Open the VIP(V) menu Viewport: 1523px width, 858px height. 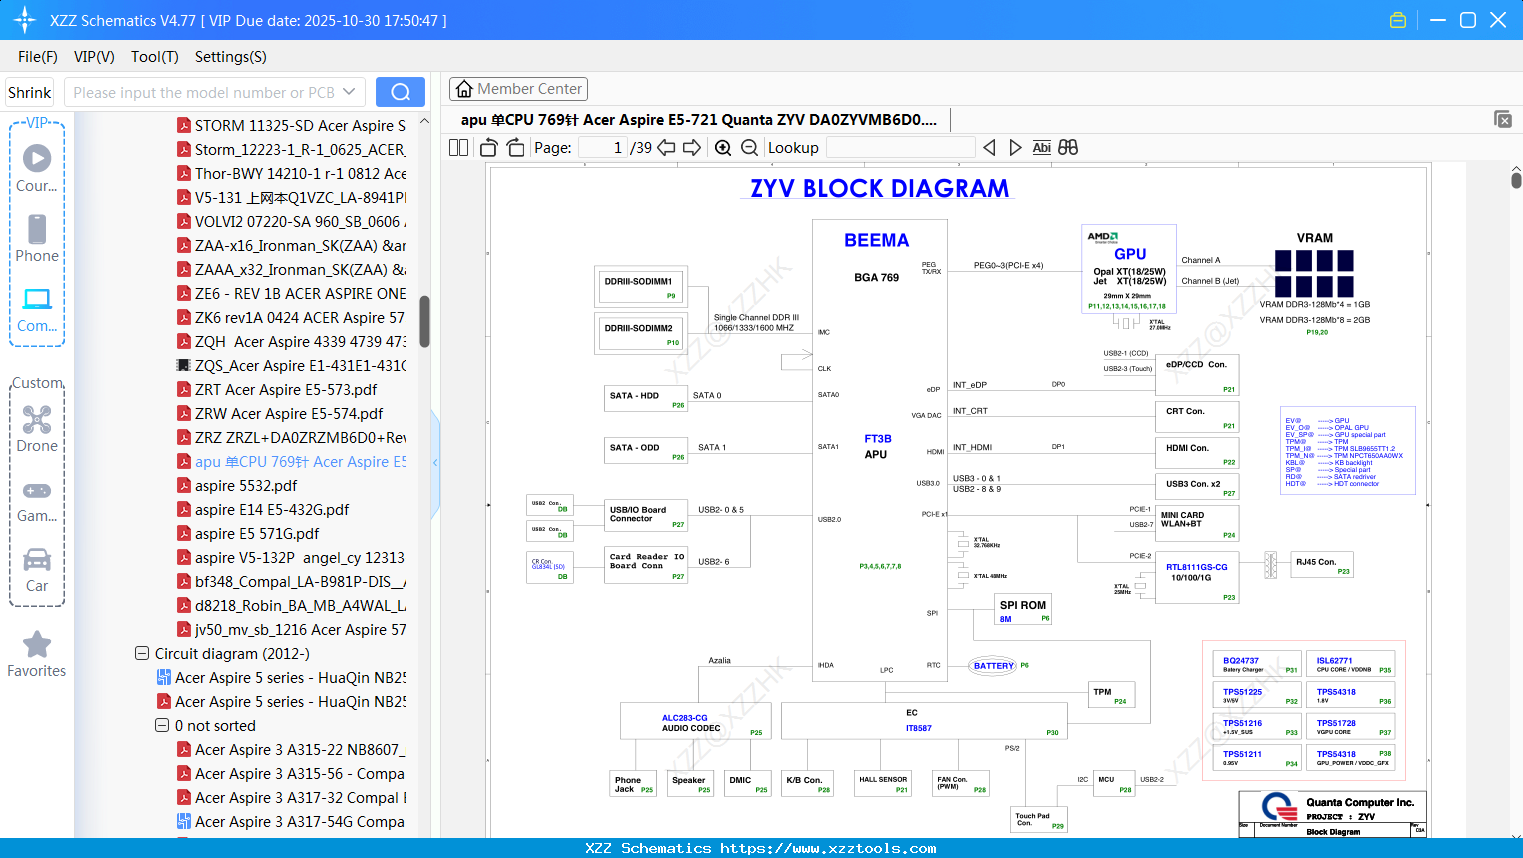pos(94,57)
